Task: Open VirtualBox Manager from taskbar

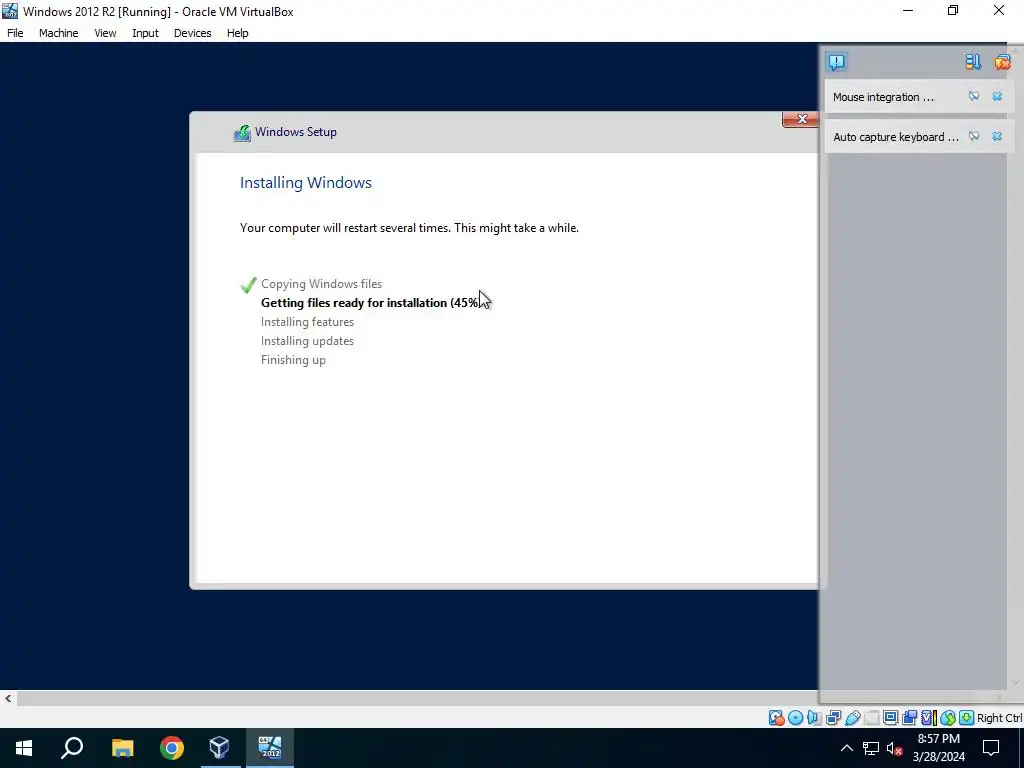Action: click(219, 748)
